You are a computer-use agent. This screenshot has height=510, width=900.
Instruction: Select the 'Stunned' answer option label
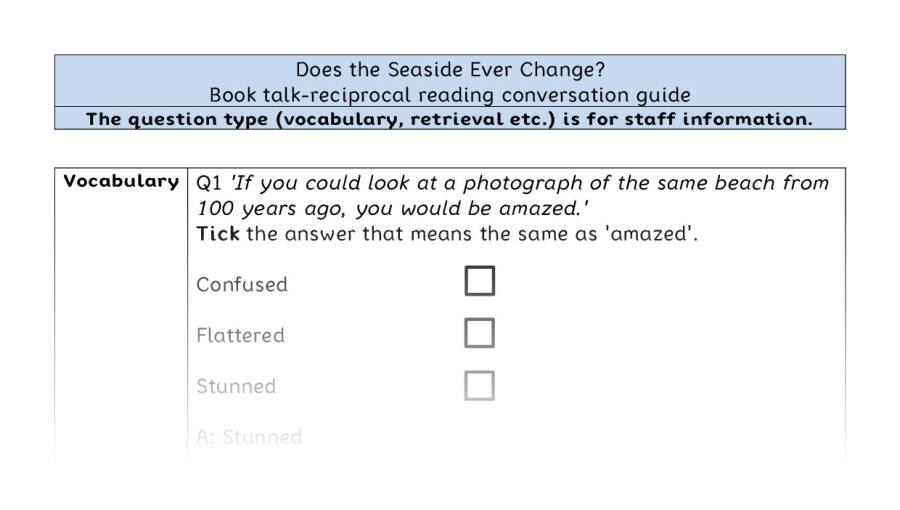click(x=236, y=386)
